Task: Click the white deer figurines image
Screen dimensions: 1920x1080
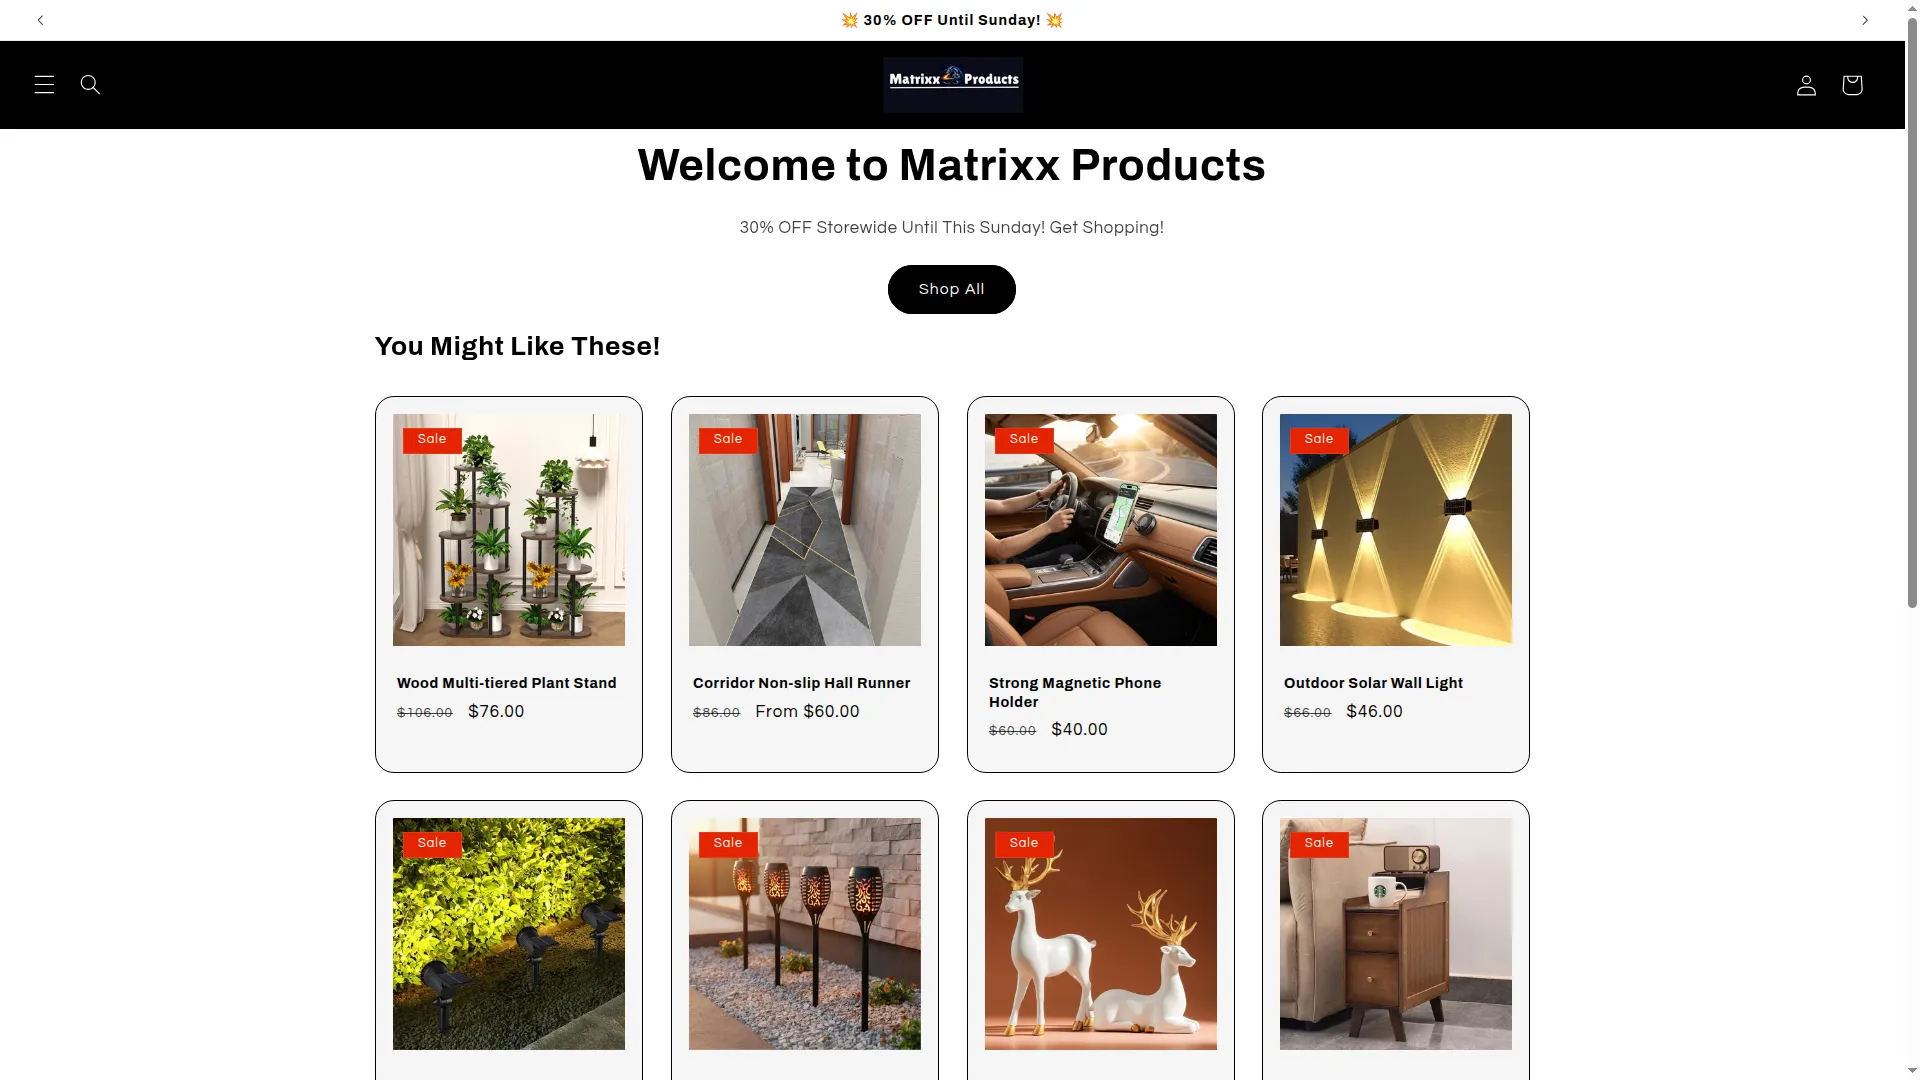Action: (x=1101, y=934)
